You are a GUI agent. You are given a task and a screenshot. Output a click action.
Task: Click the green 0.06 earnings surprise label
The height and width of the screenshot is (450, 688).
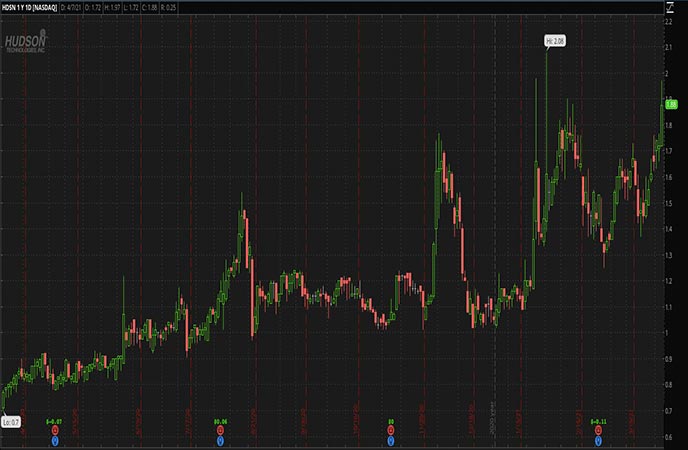[x=221, y=422]
